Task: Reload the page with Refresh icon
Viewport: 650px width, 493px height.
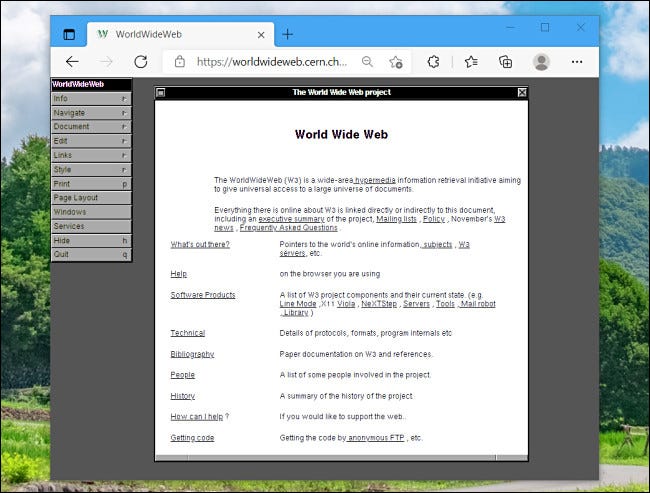Action: pos(141,62)
